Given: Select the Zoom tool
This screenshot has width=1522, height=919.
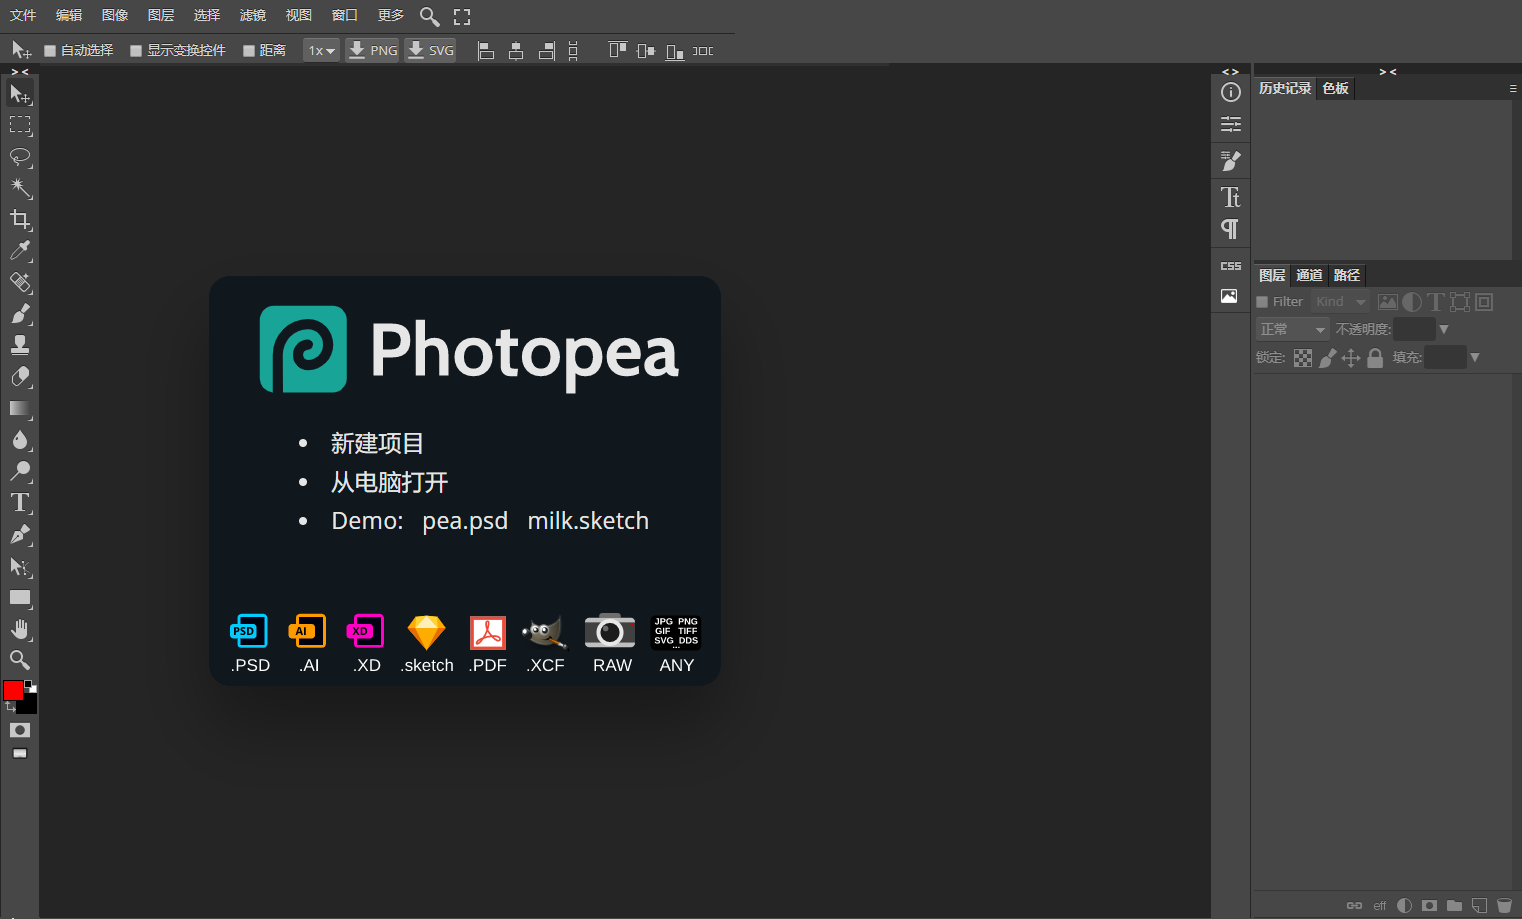Looking at the screenshot, I should coord(20,660).
